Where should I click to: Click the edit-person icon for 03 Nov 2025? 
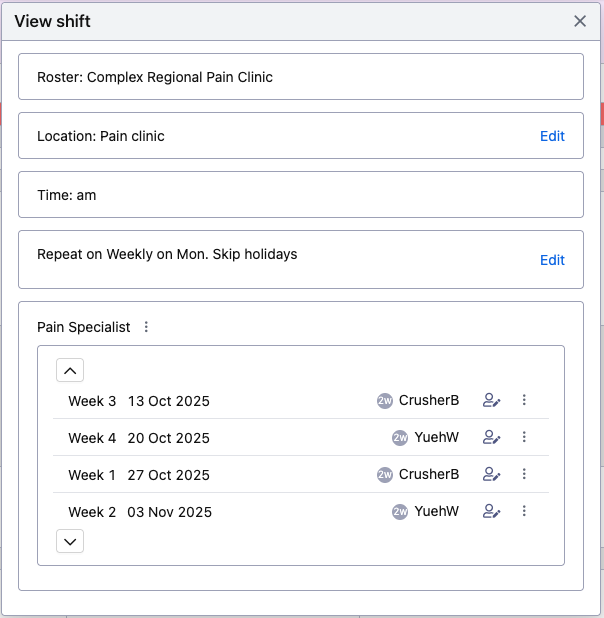point(492,511)
